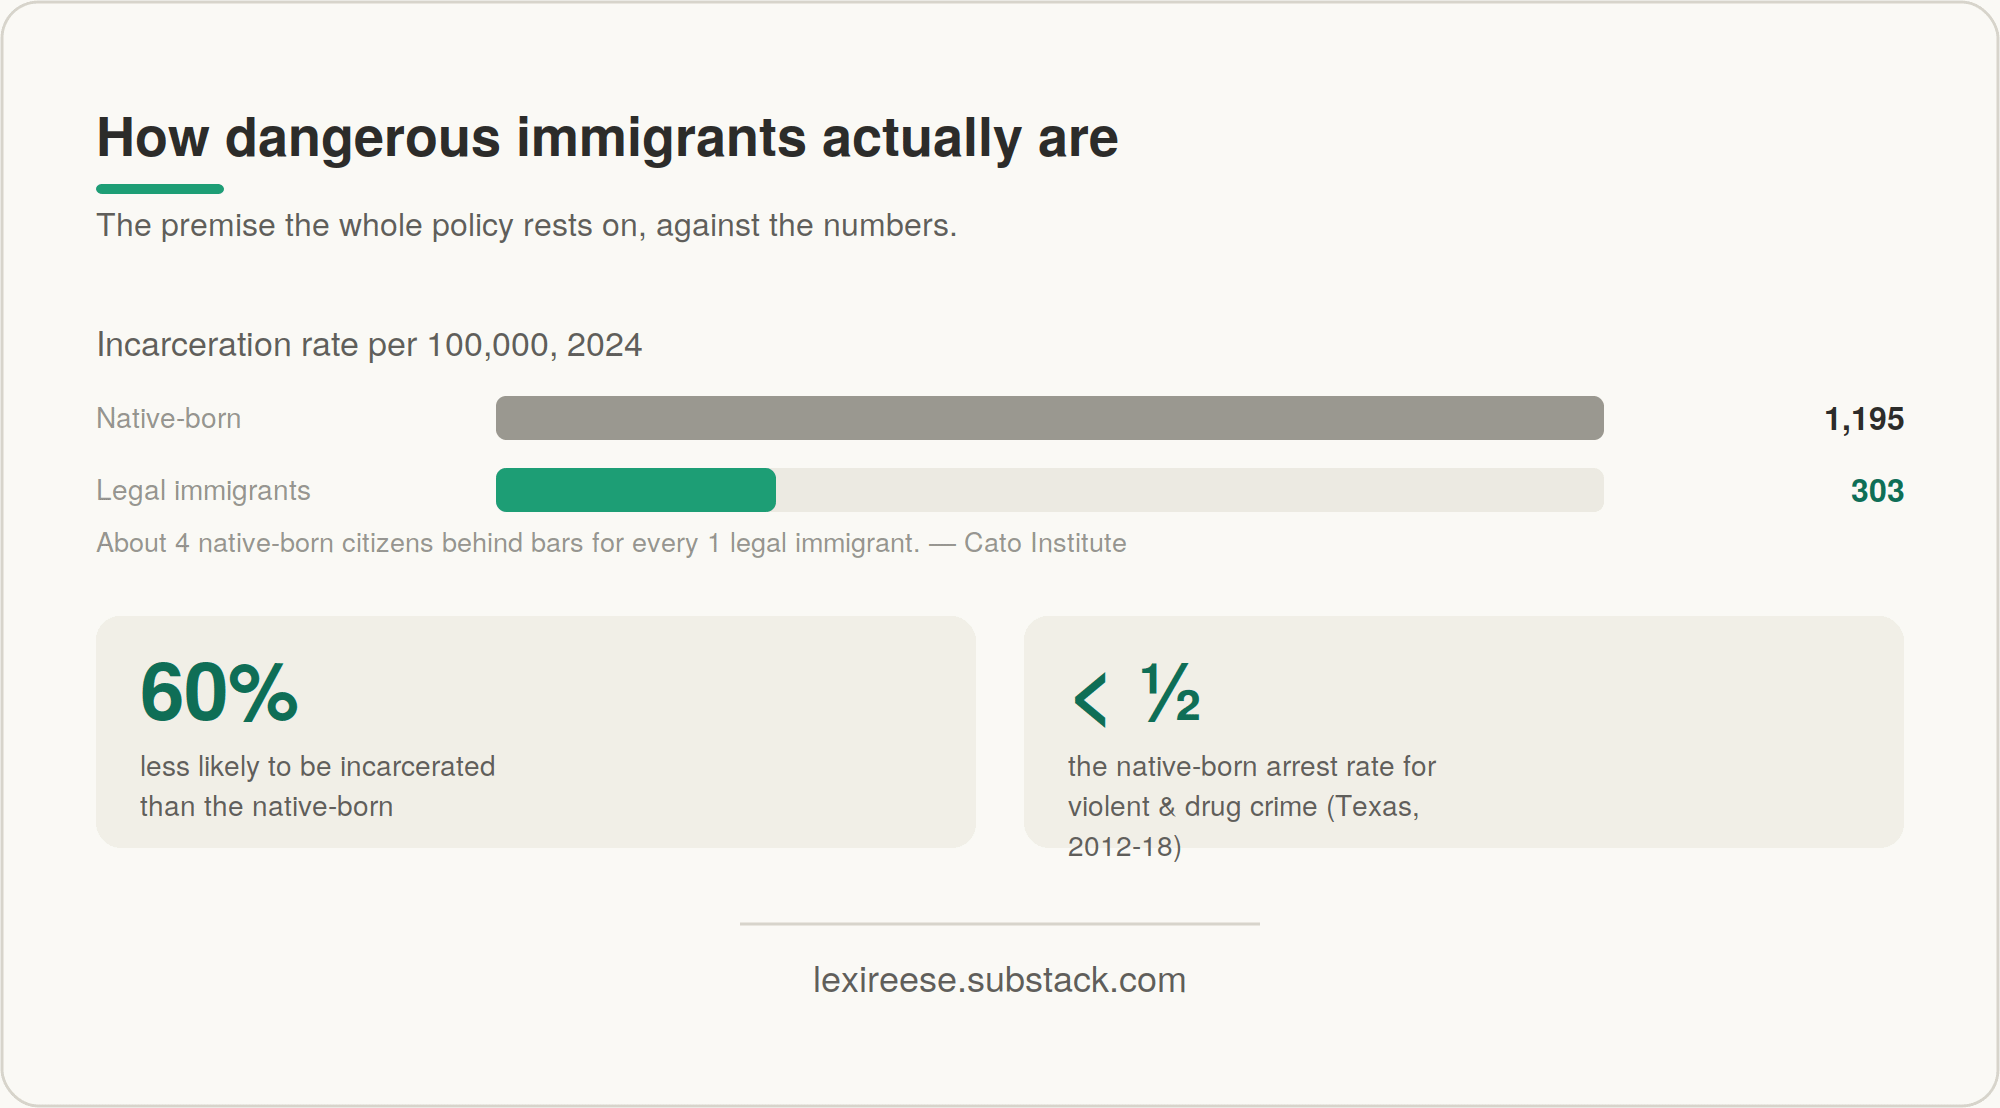Viewport: 2000px width, 1108px height.
Task: Click the less-than one-half symbol
Action: coord(1136,694)
